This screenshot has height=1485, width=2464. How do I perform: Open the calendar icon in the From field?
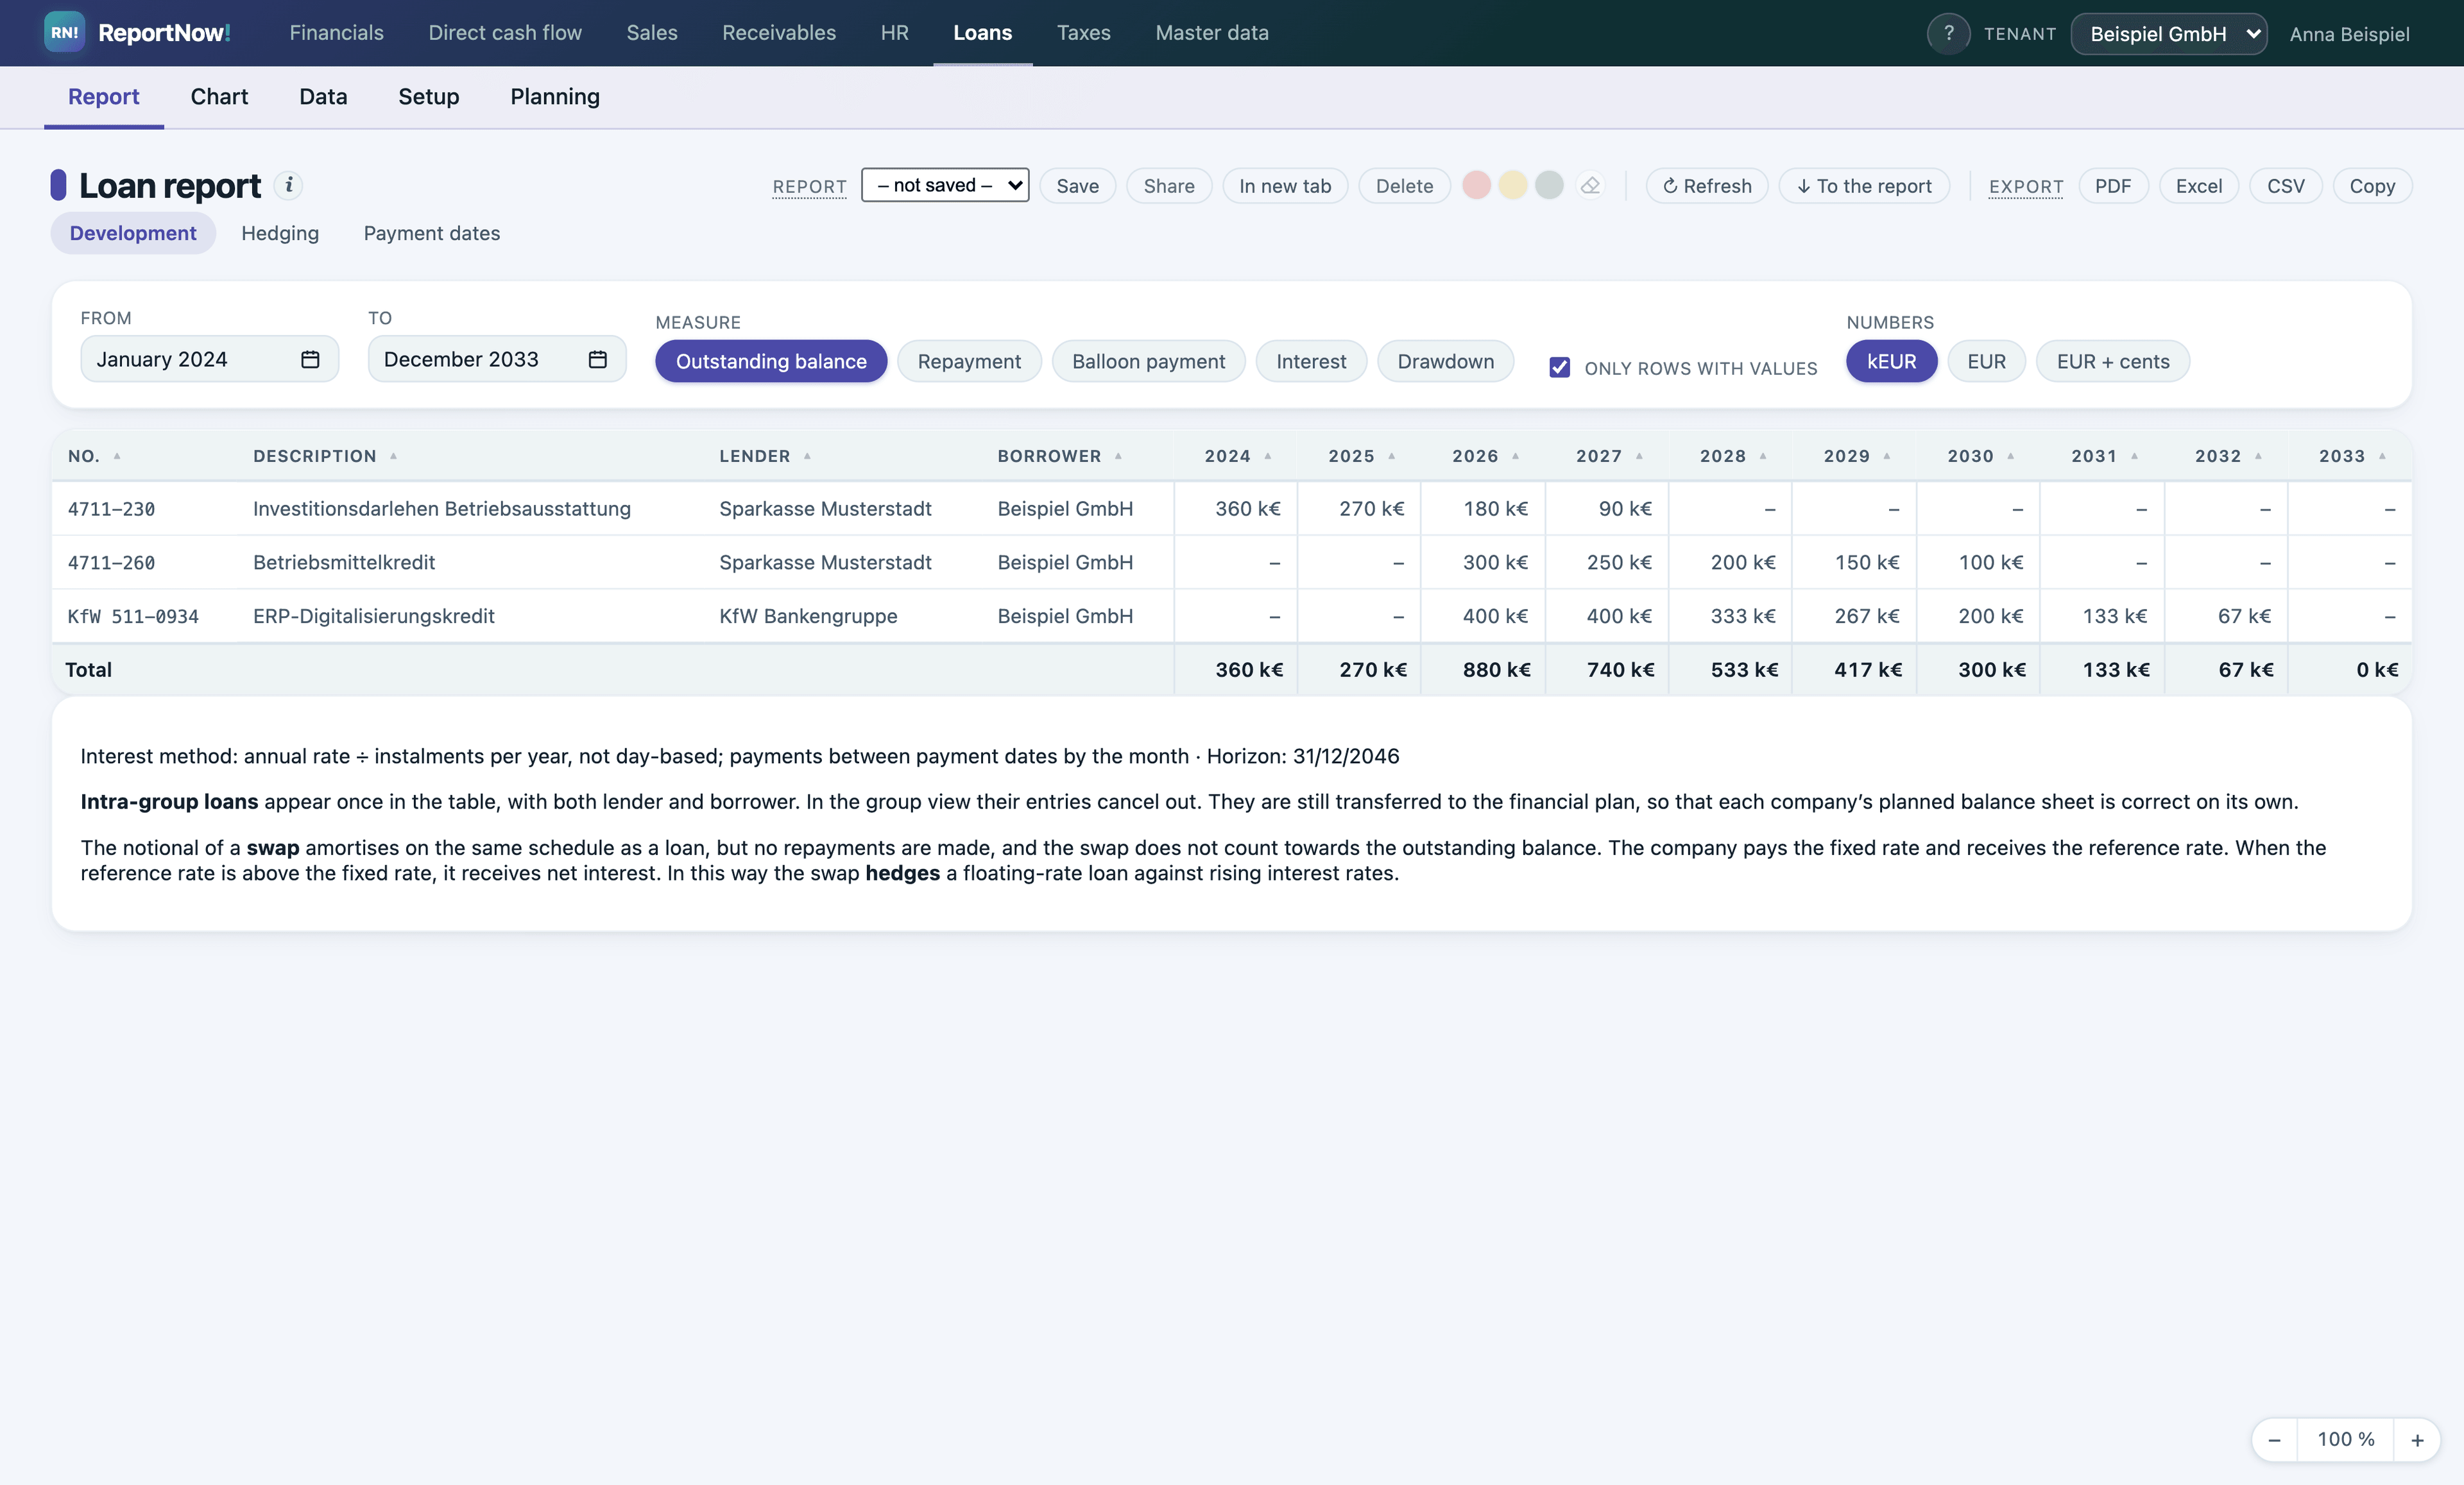tap(310, 359)
